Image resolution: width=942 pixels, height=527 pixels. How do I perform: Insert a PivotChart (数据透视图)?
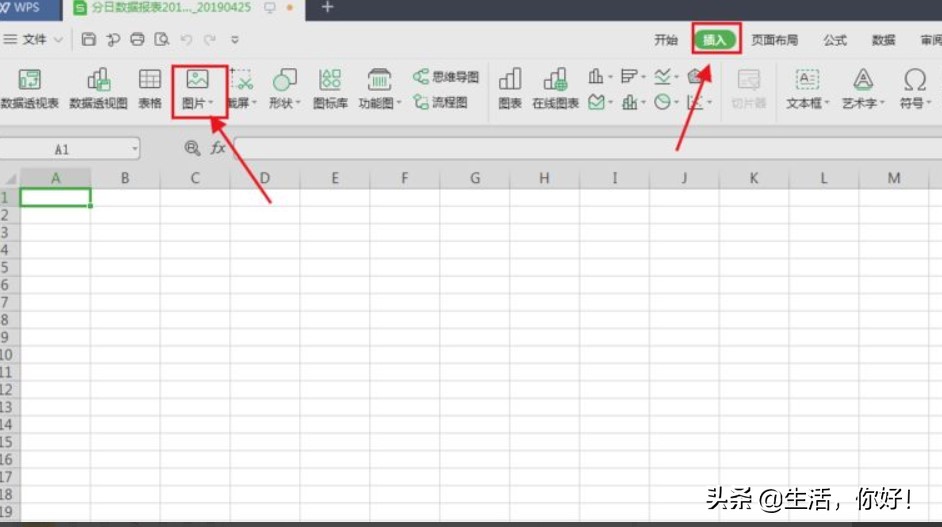(99, 89)
